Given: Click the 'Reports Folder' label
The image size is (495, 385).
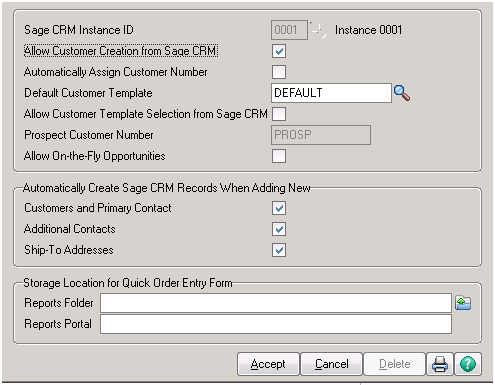Looking at the screenshot, I should click(x=59, y=303).
